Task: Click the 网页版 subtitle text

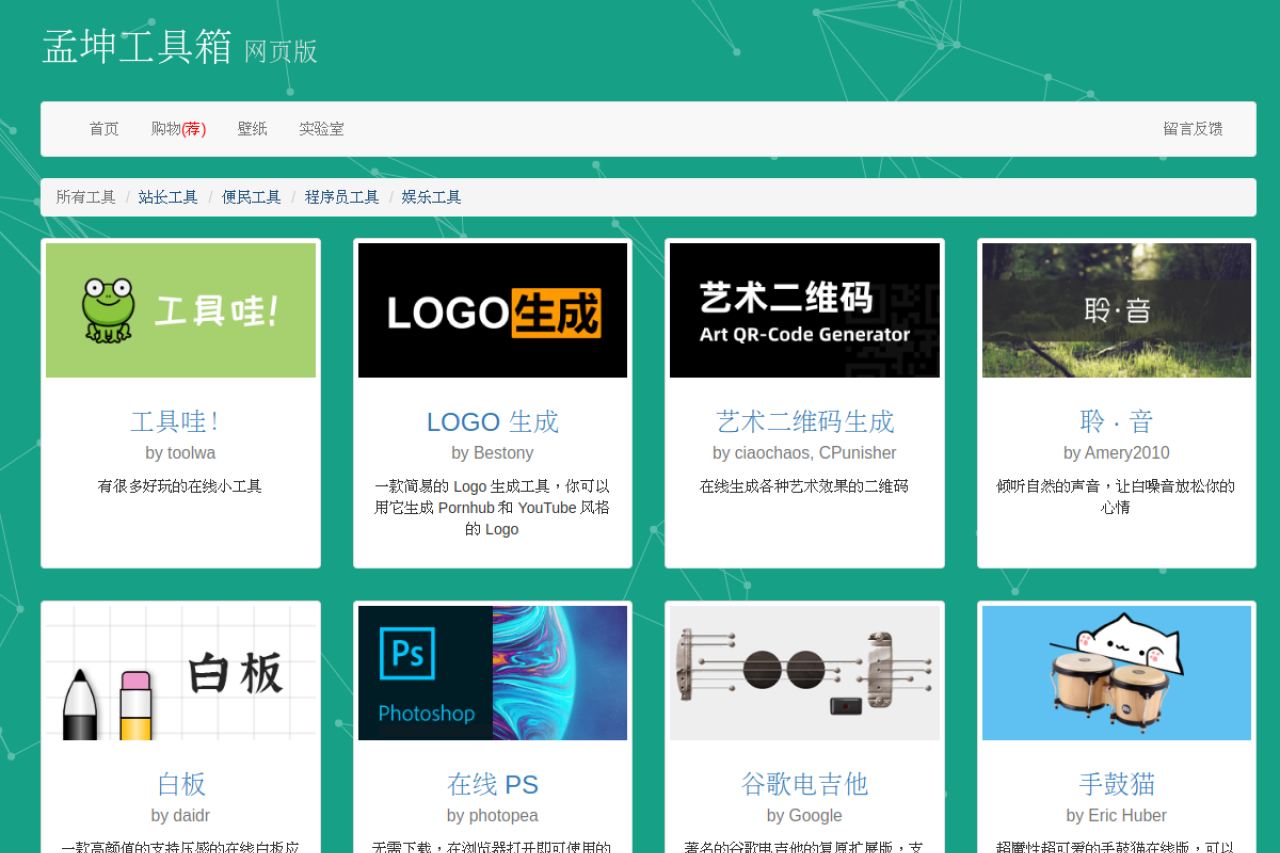Action: click(x=281, y=52)
